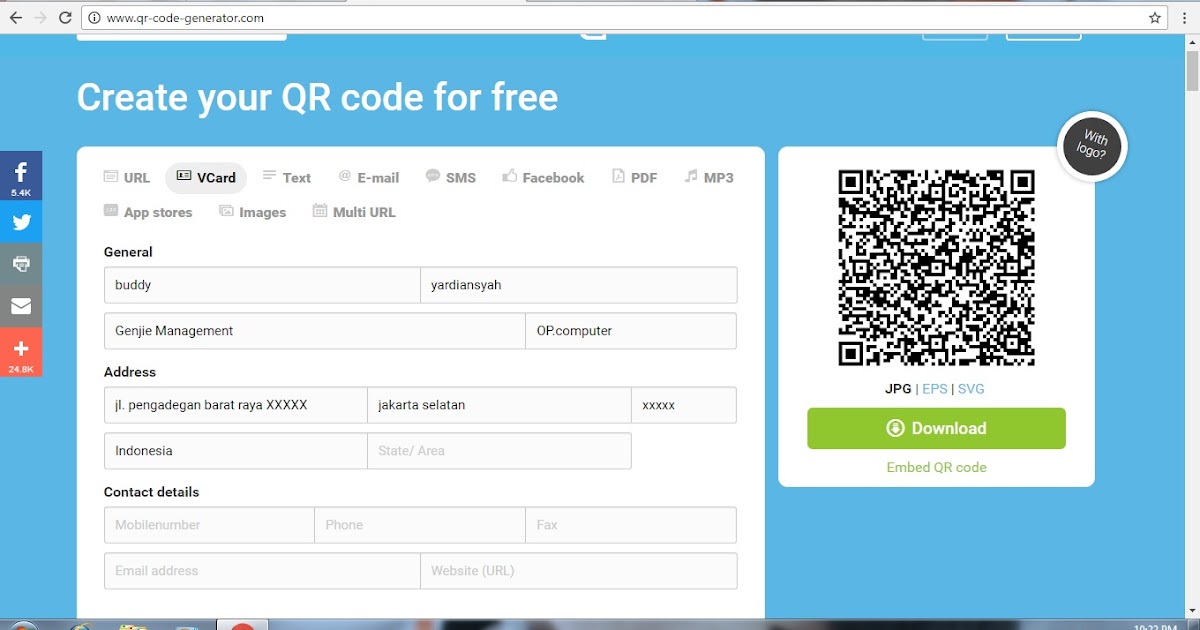Click the site info icon in address bar
The height and width of the screenshot is (630, 1200).
pos(94,18)
